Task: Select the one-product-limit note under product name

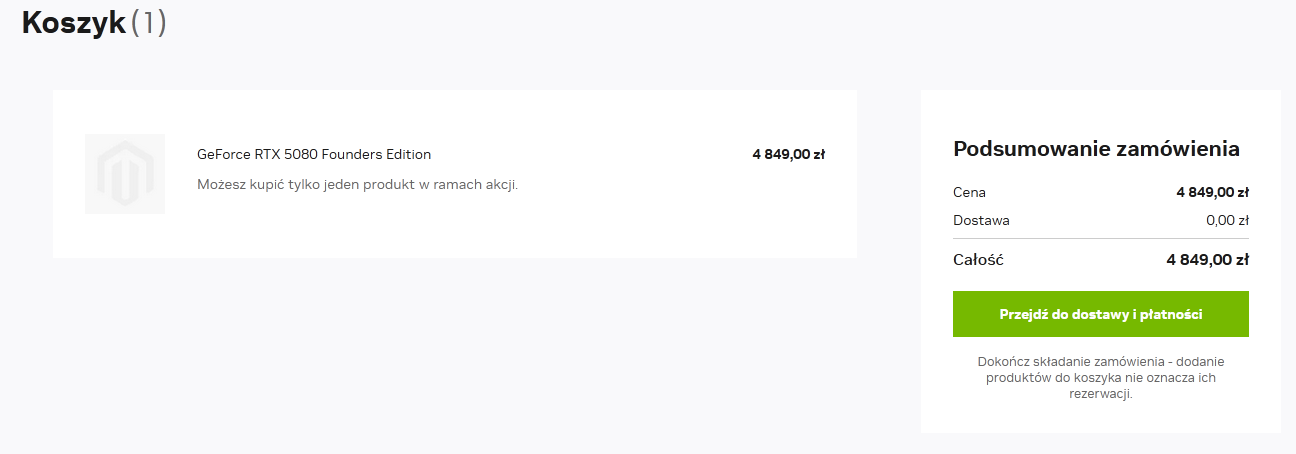Action: (357, 185)
